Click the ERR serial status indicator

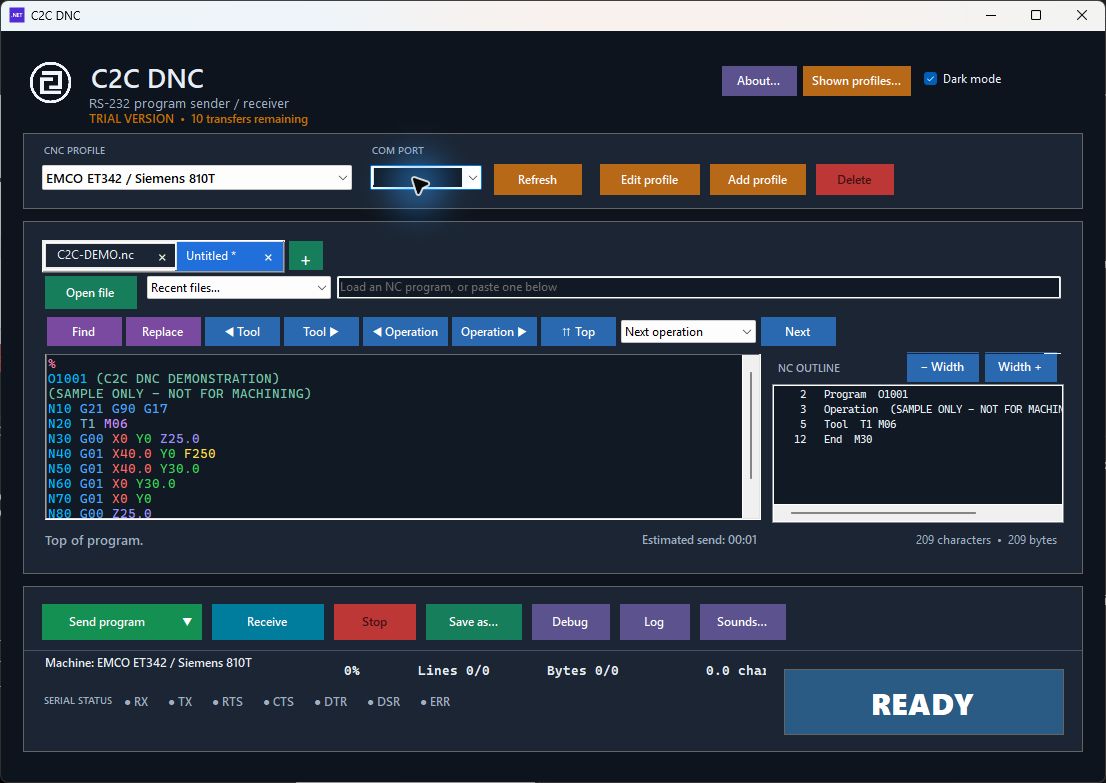coord(435,702)
